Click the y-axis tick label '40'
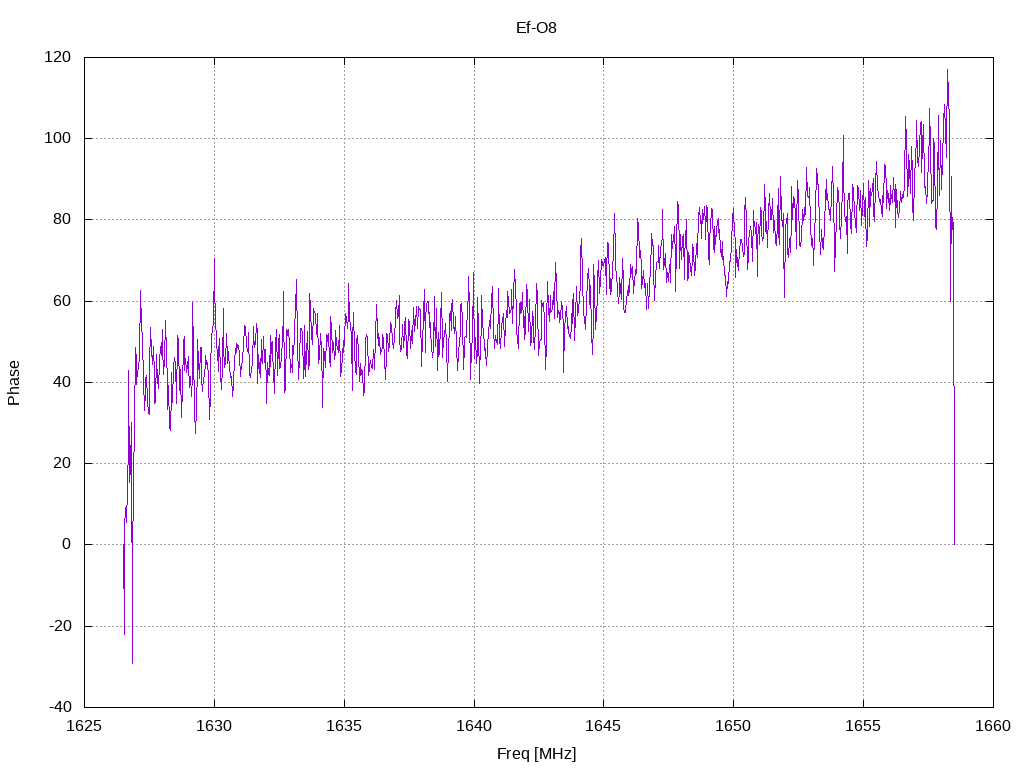 62,382
